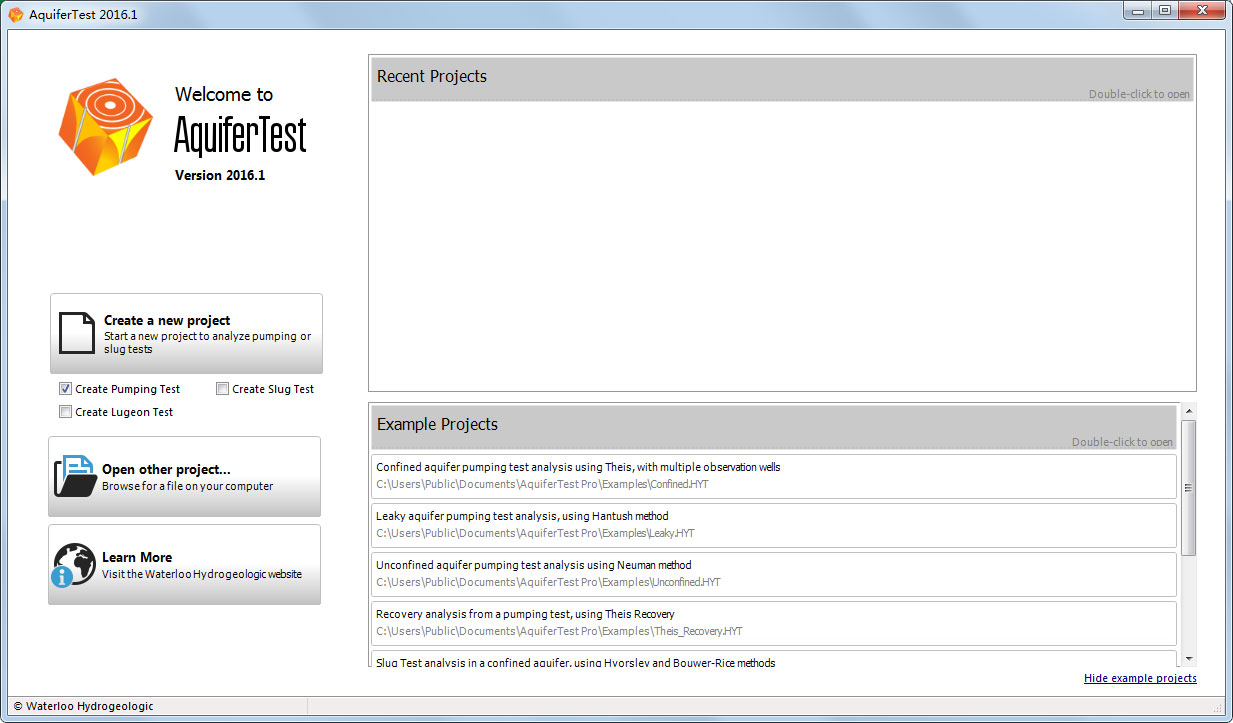The image size is (1233, 723).
Task: Click the globe info icon beside Learn More
Action: tap(74, 565)
